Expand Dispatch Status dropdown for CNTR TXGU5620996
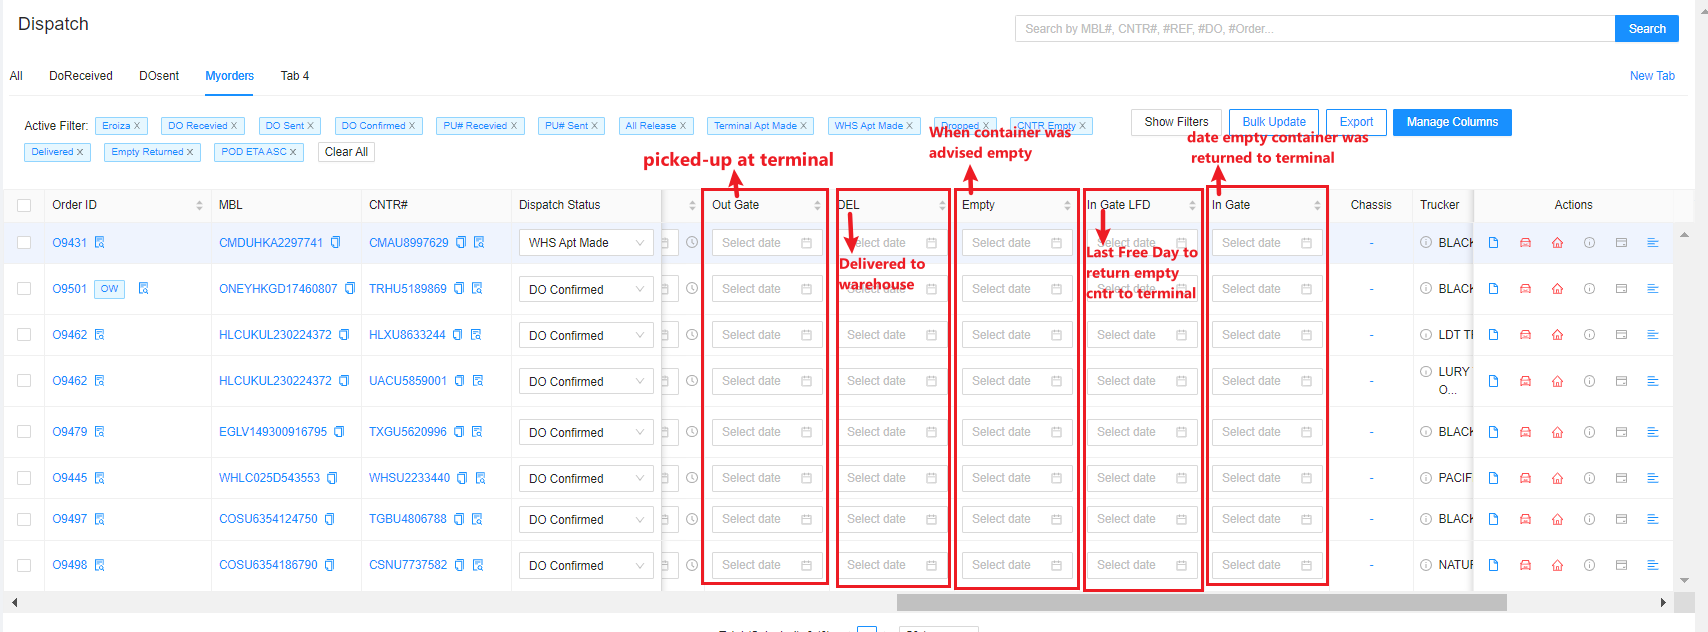 (586, 432)
